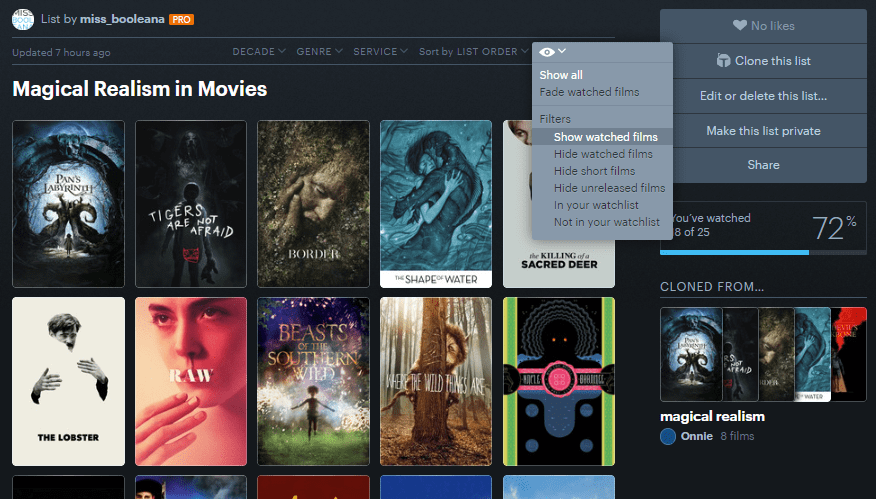Open the SERVICE filter dropdown
This screenshot has width=876, height=499.
[x=380, y=51]
